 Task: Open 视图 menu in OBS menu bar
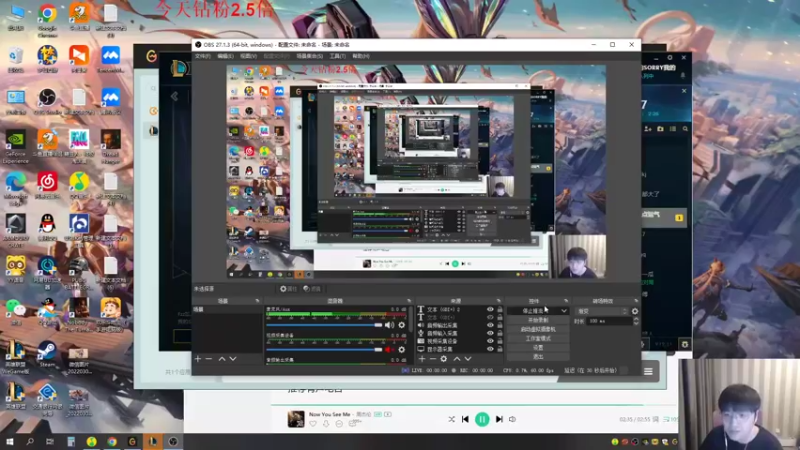(248, 56)
